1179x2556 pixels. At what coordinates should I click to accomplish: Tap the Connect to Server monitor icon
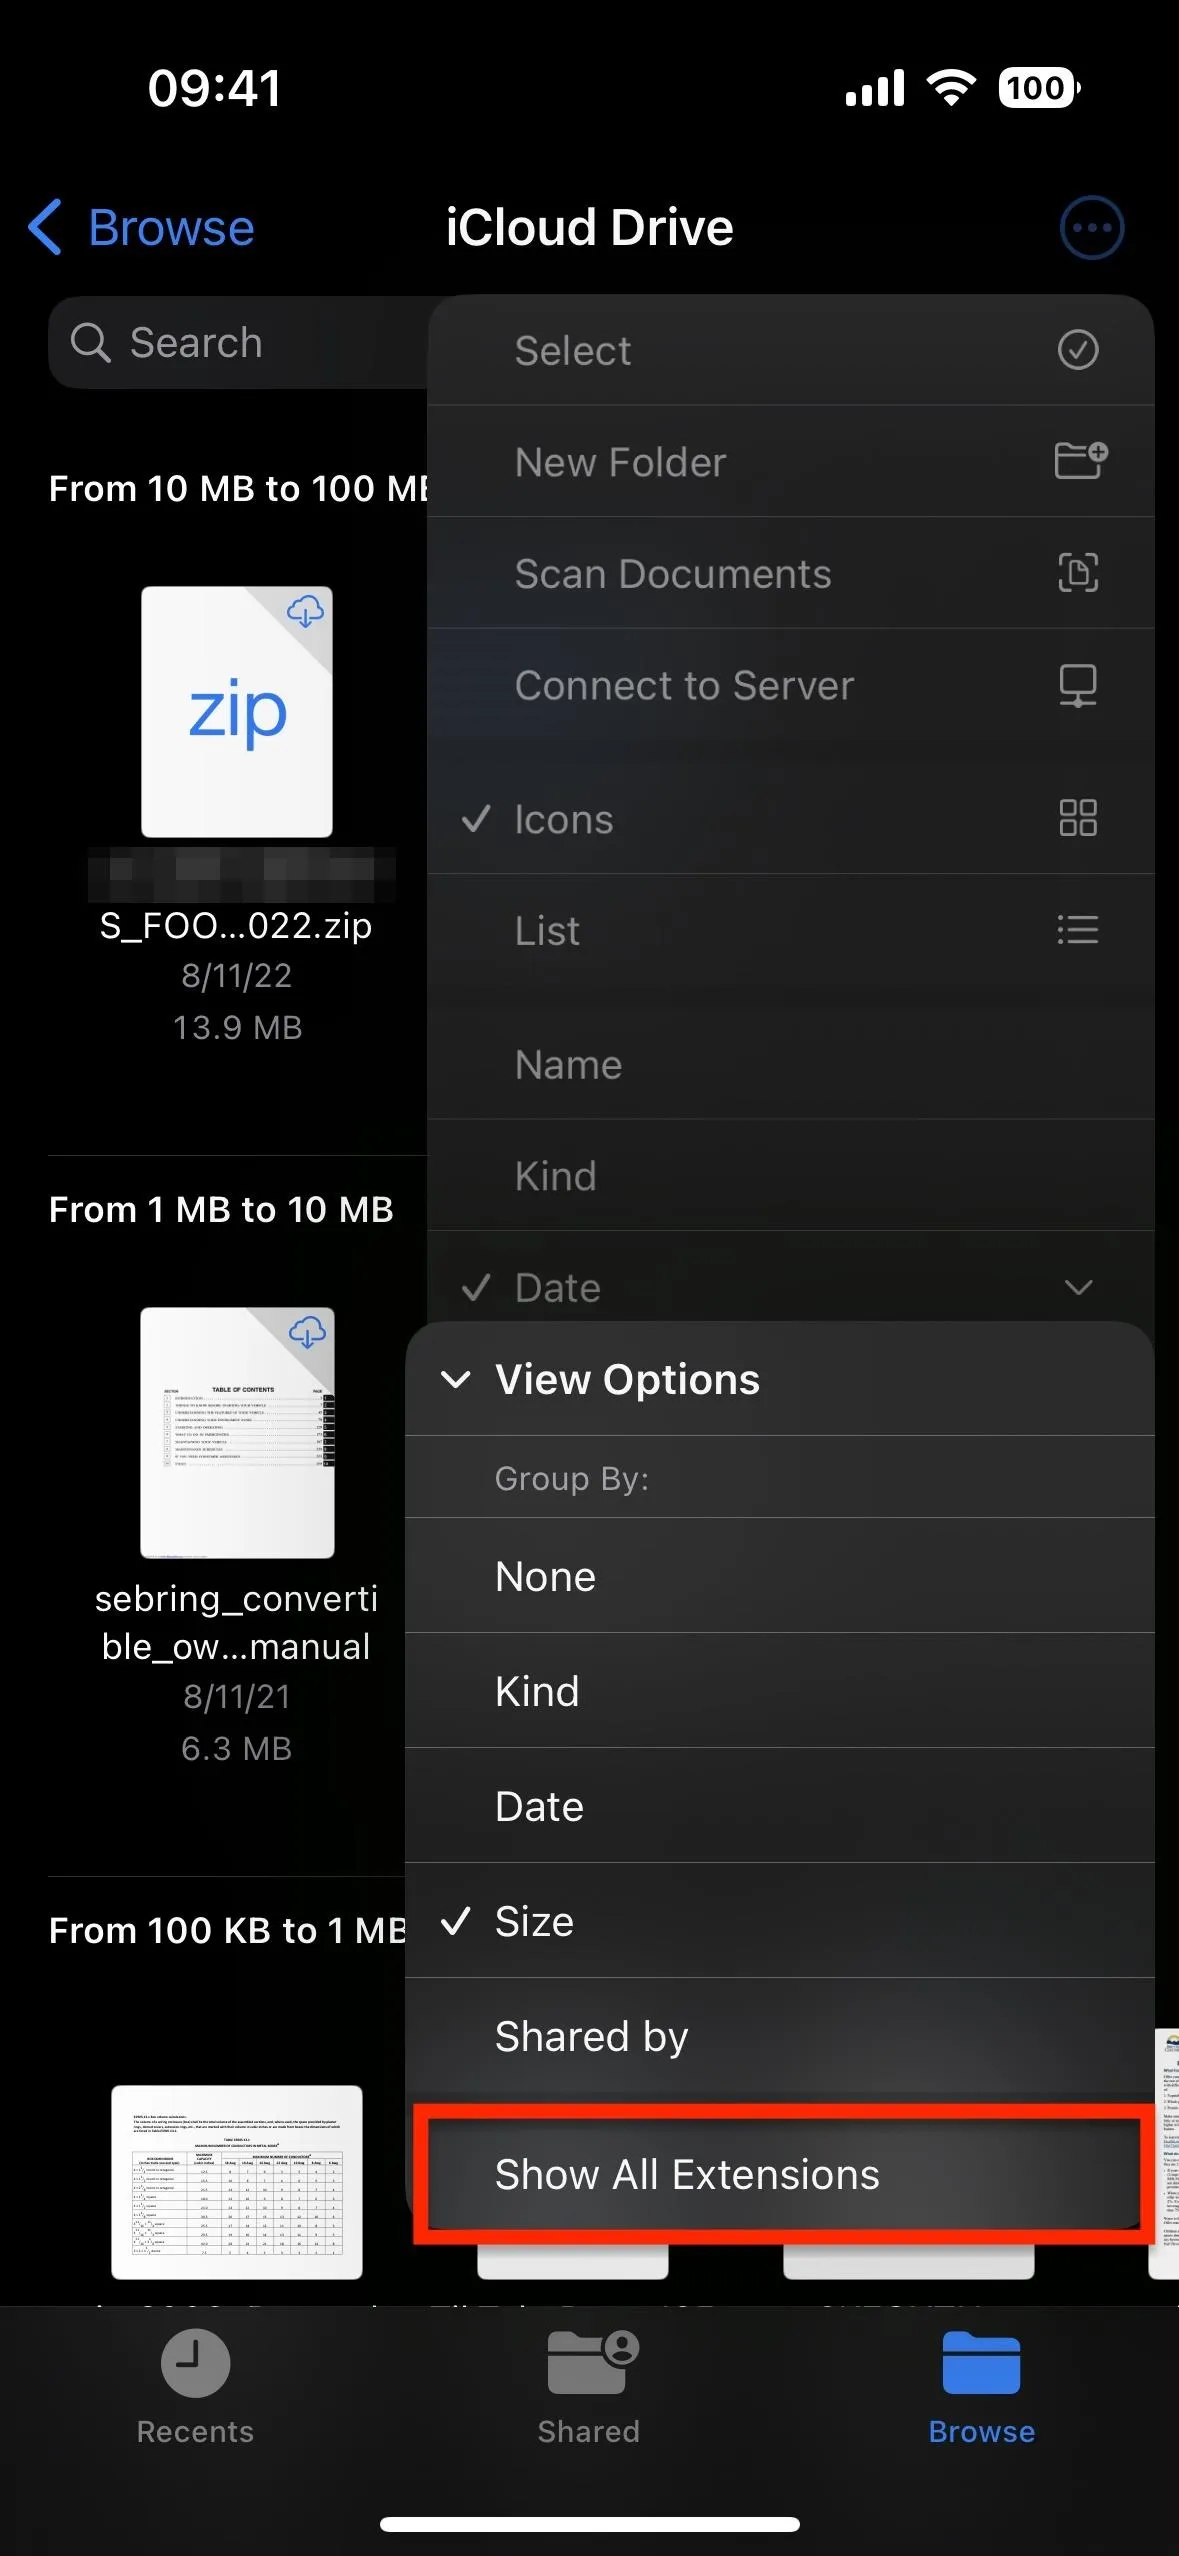click(x=1078, y=686)
